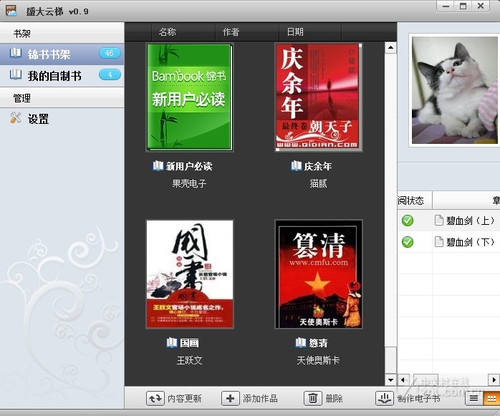
Task: Click book icon beside 新用户必读 title
Action: point(158,166)
